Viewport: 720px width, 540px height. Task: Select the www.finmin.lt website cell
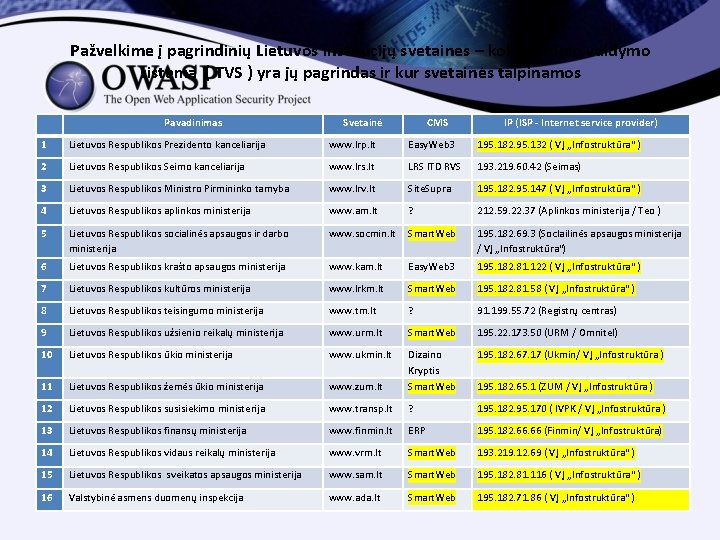coord(361,432)
